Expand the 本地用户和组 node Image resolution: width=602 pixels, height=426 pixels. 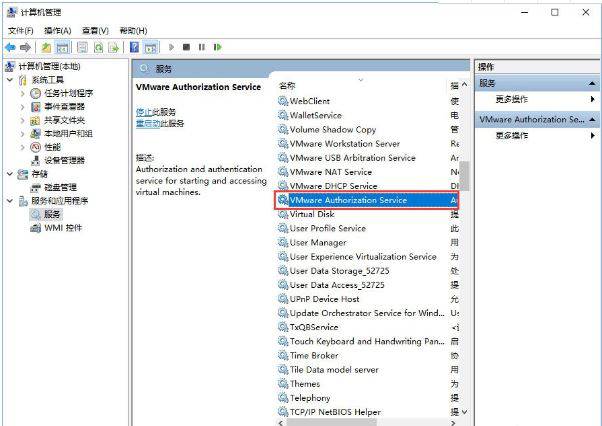[23, 134]
